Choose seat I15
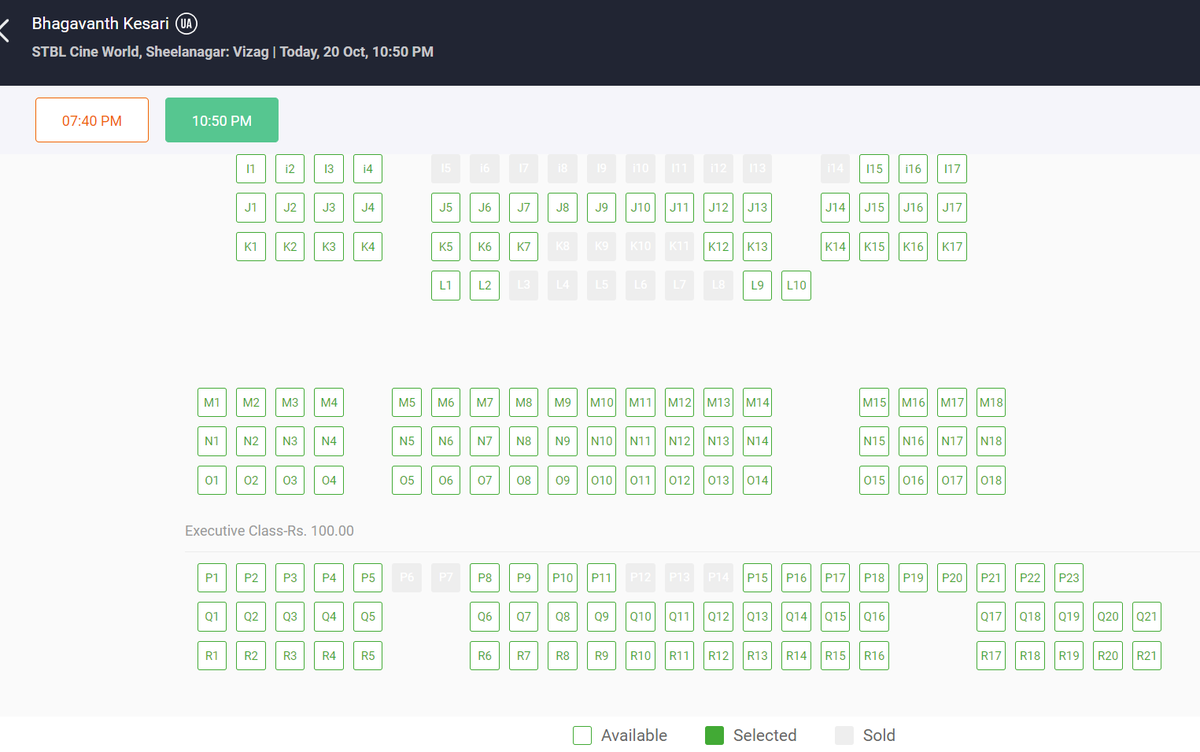Image resolution: width=1200 pixels, height=752 pixels. click(874, 169)
